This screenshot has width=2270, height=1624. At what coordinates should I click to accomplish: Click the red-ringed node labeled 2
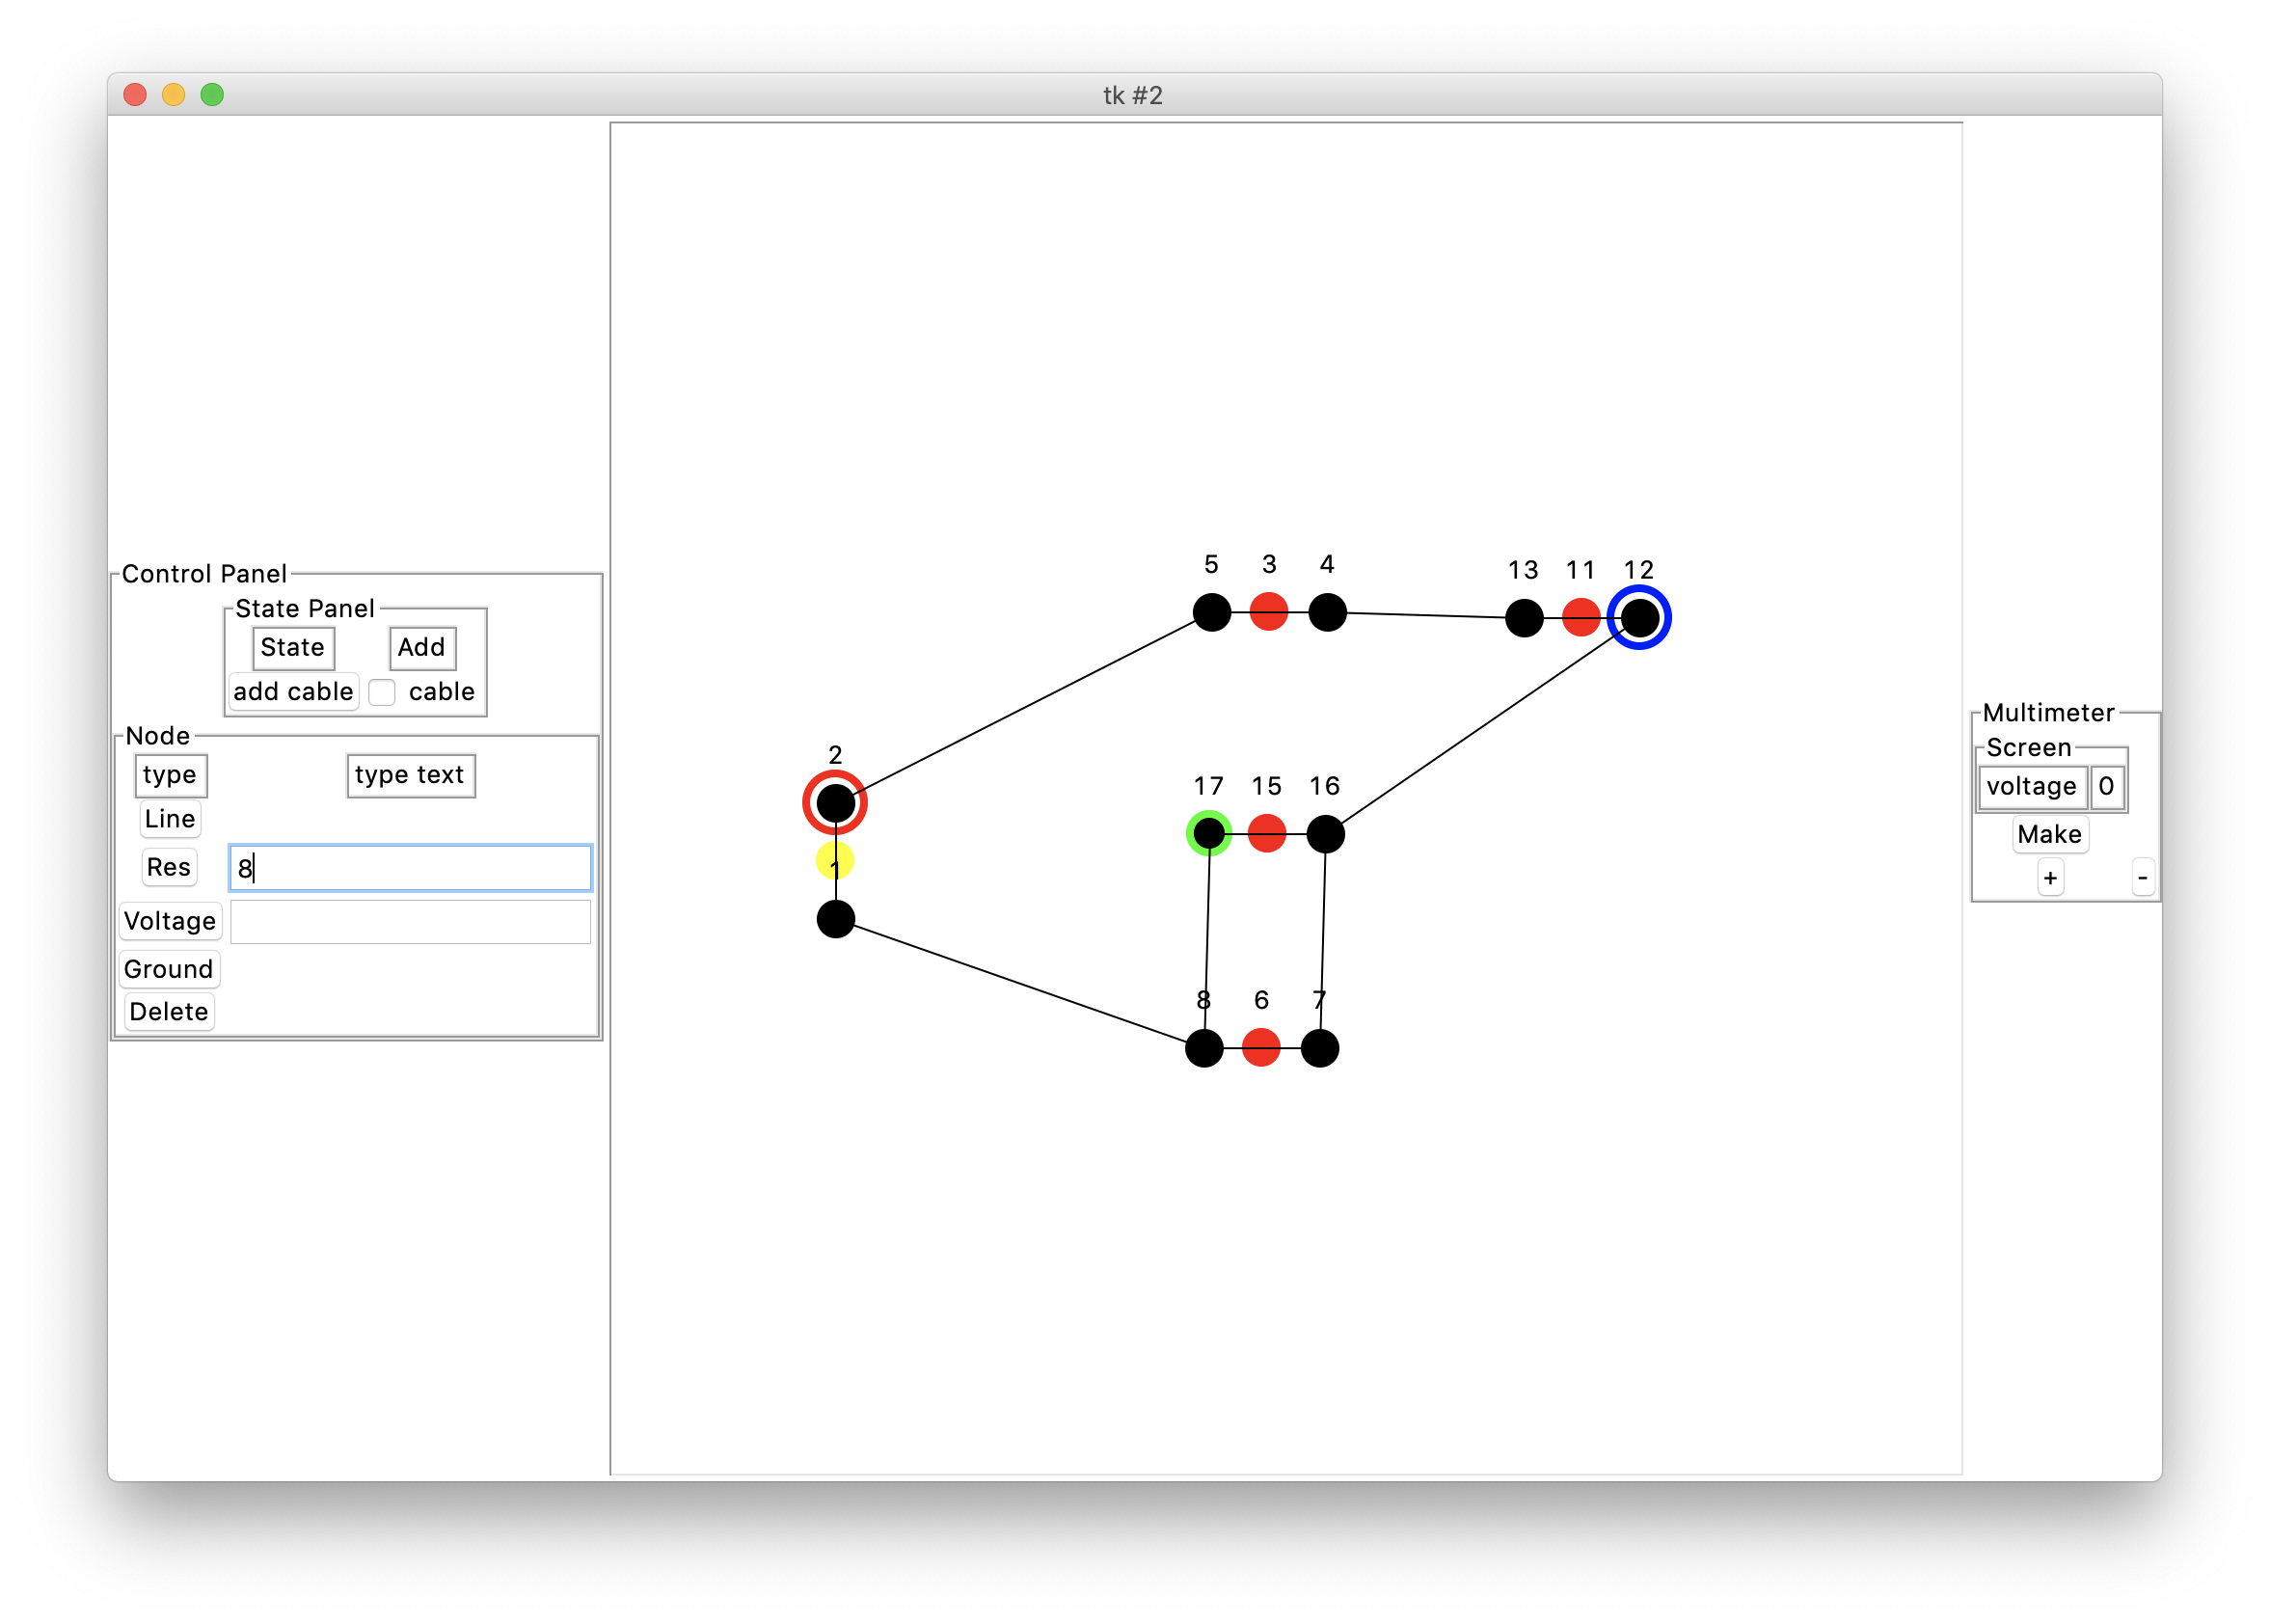click(835, 802)
